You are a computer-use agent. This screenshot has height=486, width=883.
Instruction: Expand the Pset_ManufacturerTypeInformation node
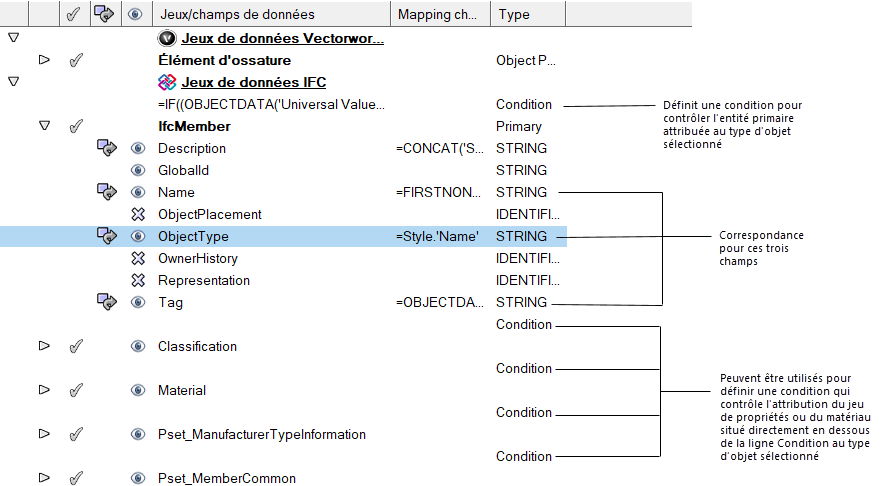pos(44,434)
